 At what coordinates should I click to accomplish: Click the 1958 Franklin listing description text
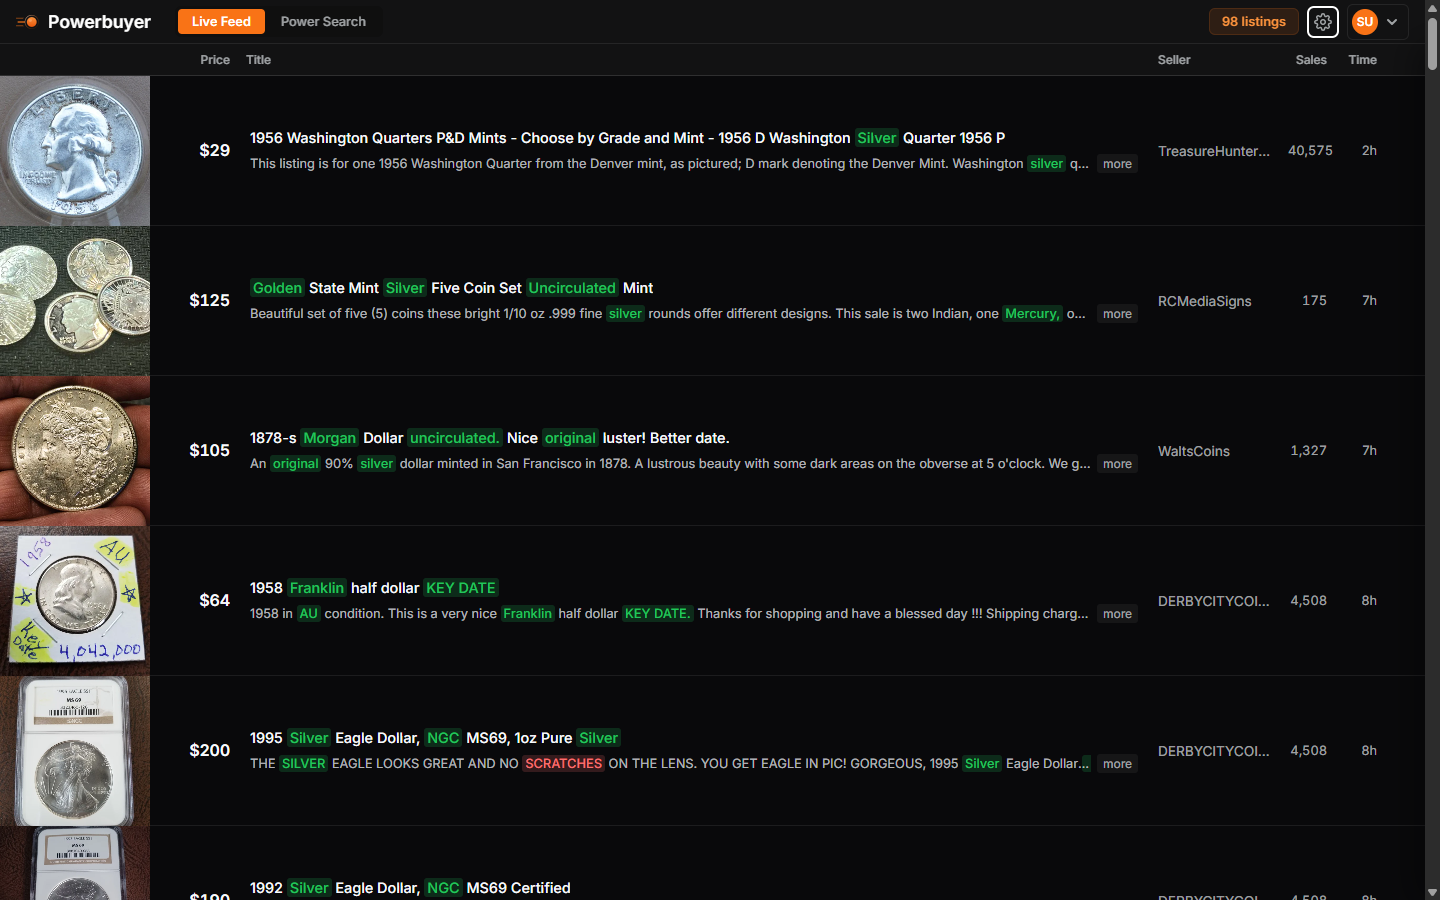[x=669, y=613]
